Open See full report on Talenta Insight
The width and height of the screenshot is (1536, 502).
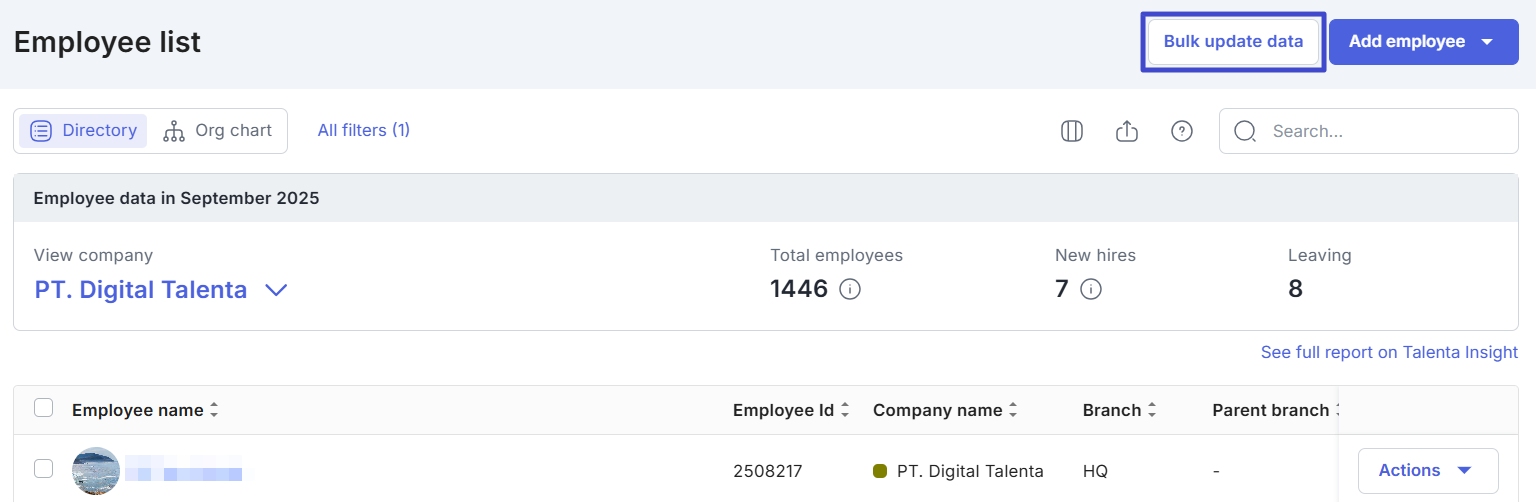(x=1388, y=352)
